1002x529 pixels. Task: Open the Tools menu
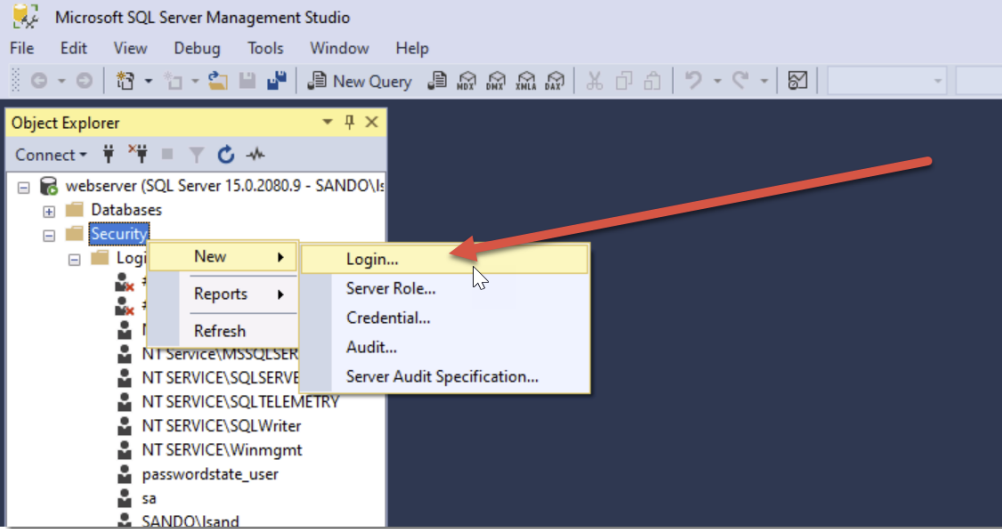(x=265, y=49)
